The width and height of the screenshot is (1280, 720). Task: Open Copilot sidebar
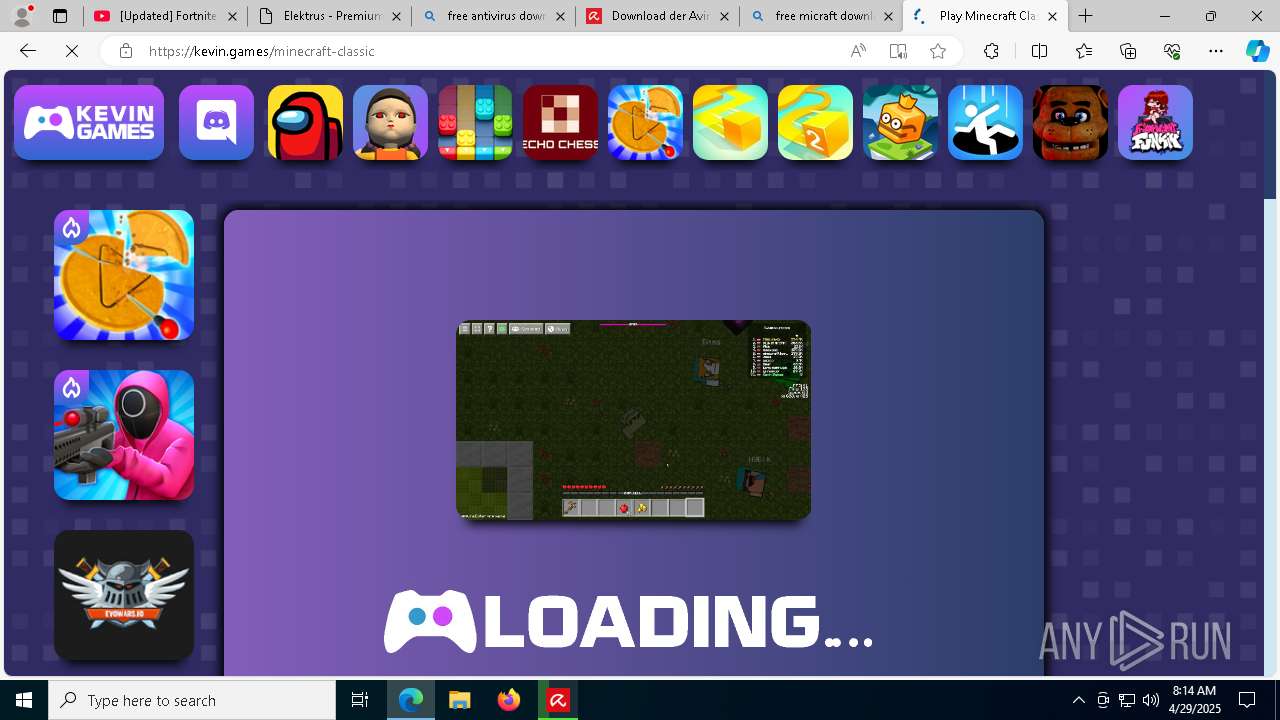point(1257,51)
